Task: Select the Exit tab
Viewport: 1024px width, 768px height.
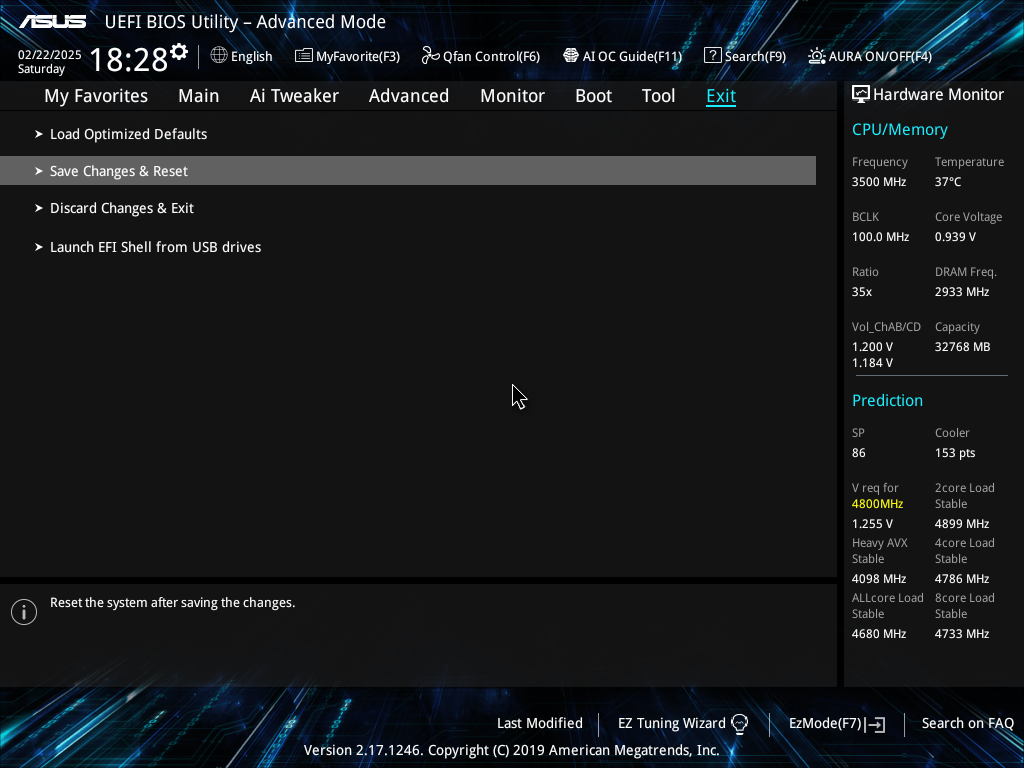Action: [x=721, y=96]
